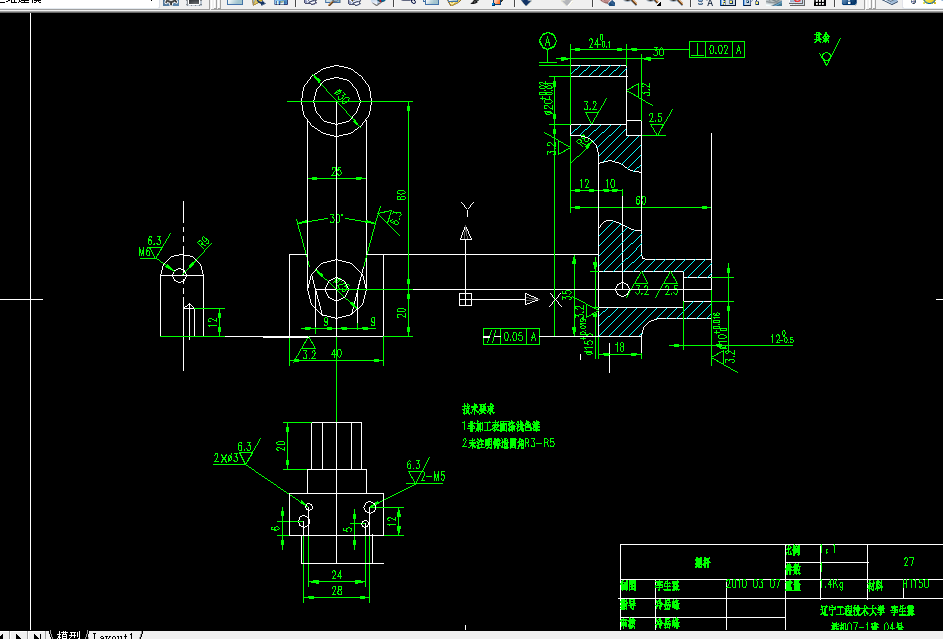Image resolution: width=943 pixels, height=639 pixels.
Task: Select the 24 dimension in bottom view
Action: (337, 575)
